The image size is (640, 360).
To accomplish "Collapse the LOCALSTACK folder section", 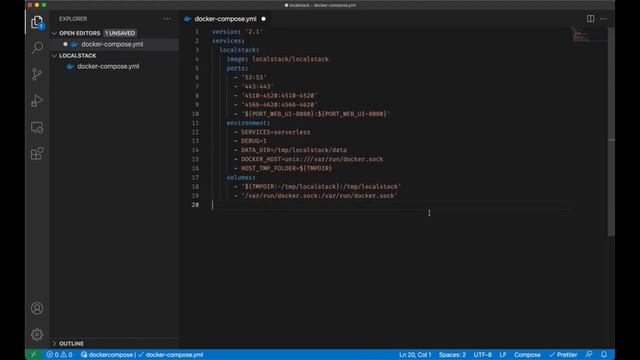I will pyautogui.click(x=54, y=56).
